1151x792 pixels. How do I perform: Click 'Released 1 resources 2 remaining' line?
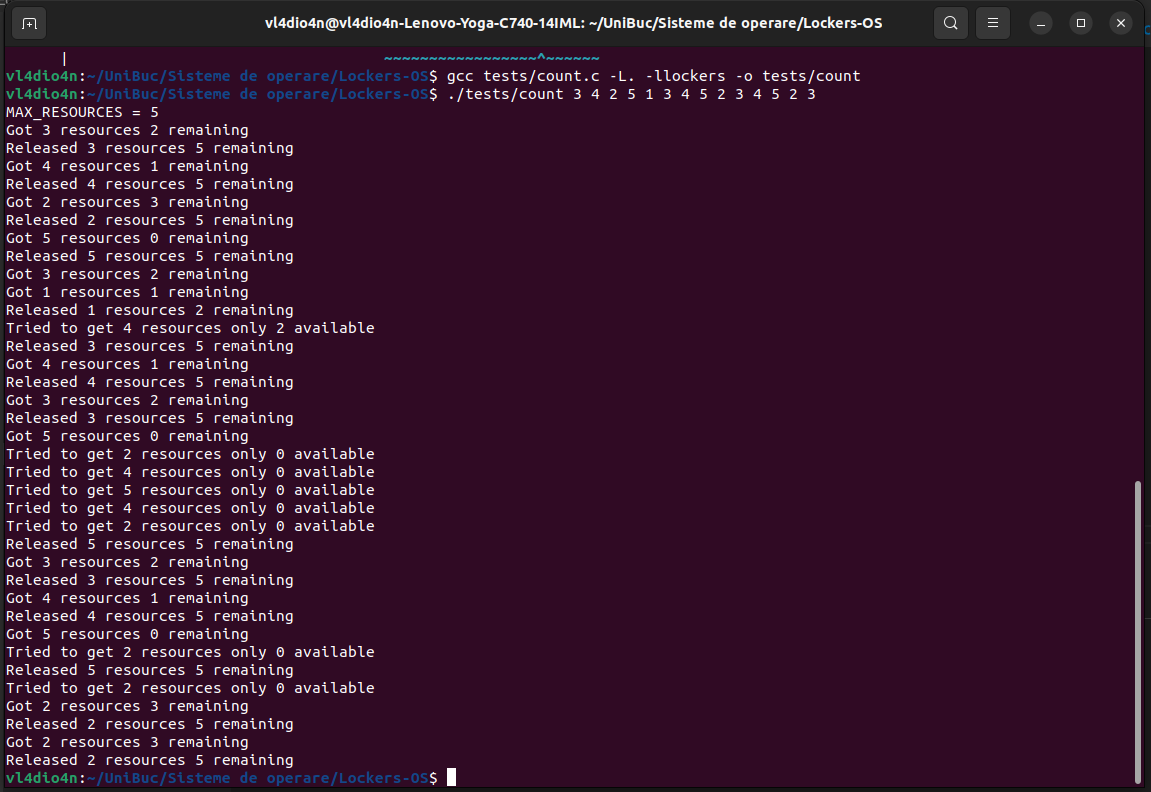150,310
